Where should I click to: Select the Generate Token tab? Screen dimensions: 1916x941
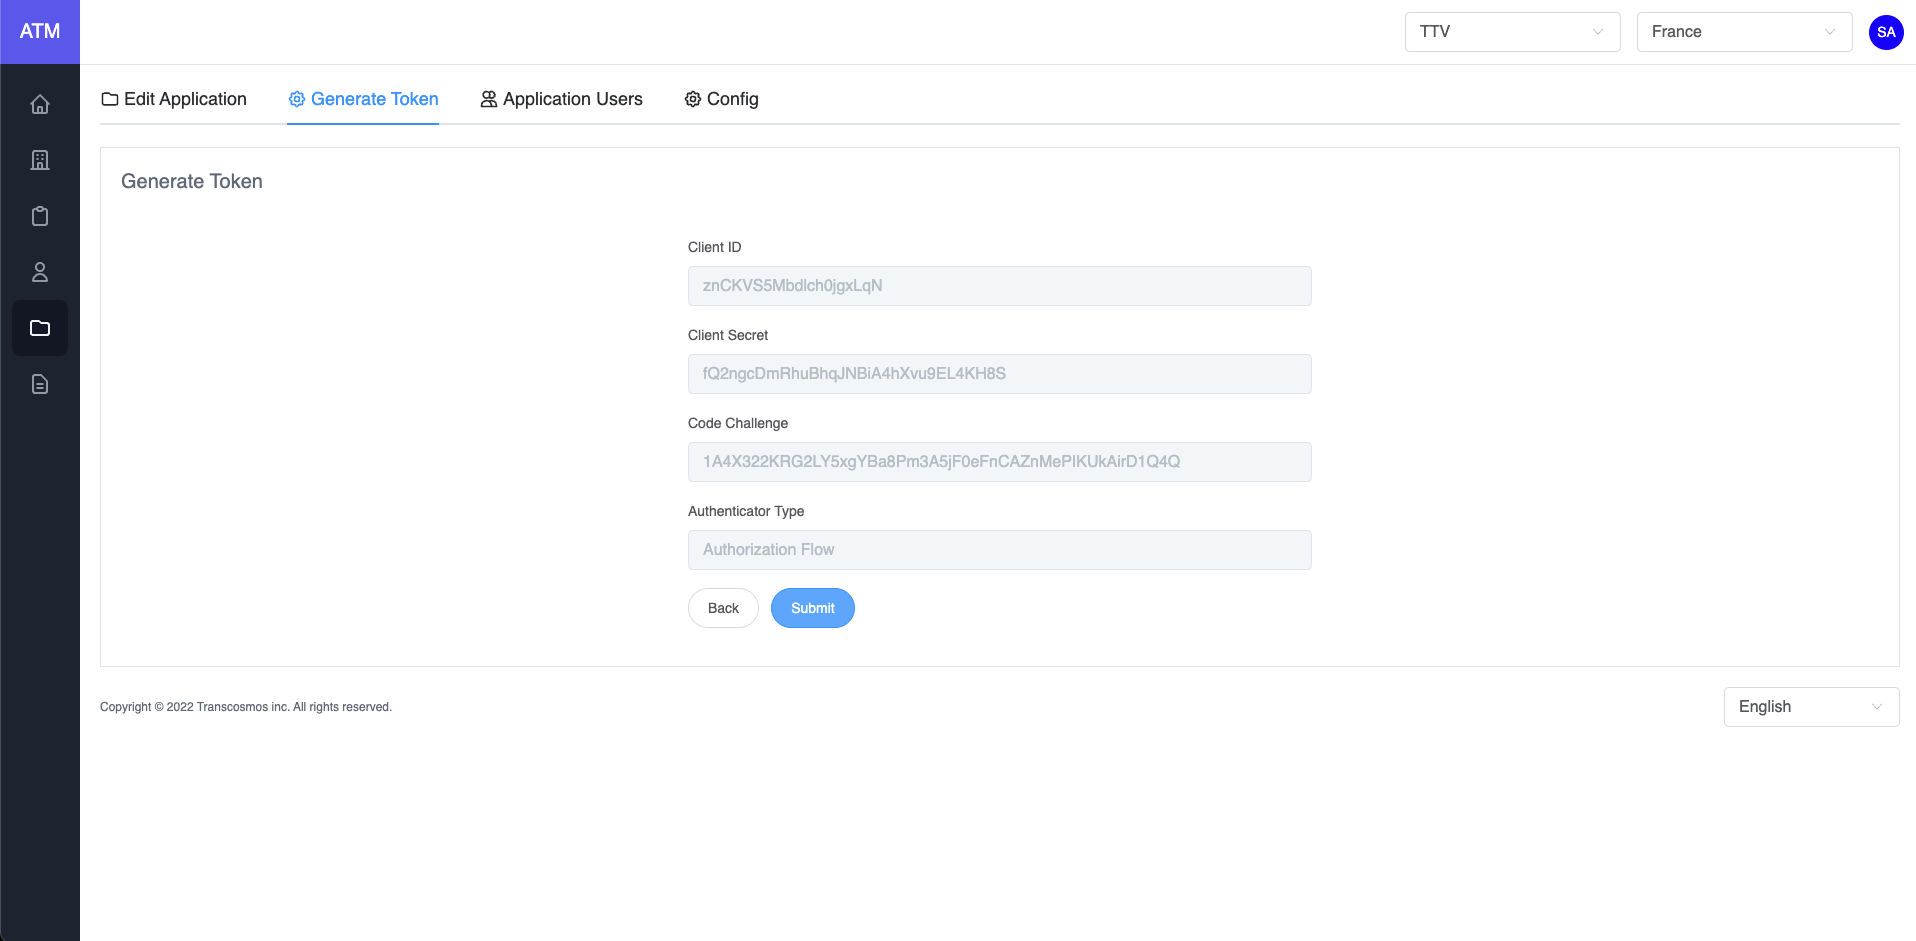[x=363, y=99]
